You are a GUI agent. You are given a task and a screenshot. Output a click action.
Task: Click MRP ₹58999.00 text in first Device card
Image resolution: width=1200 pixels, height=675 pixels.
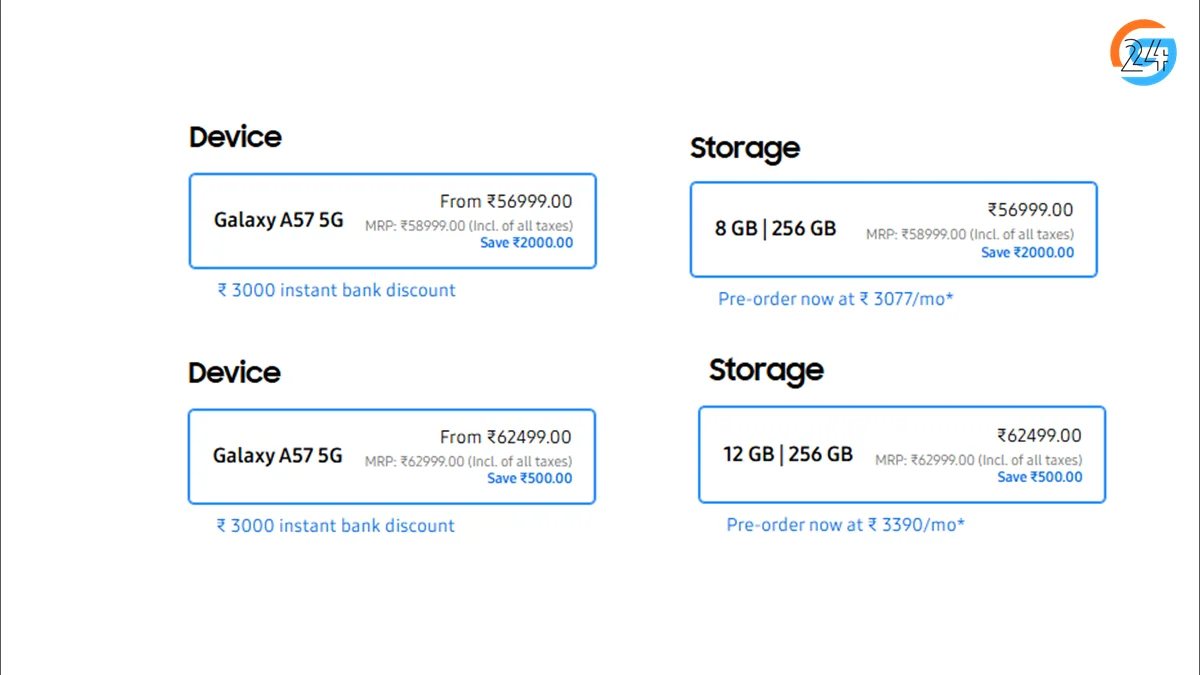click(468, 226)
